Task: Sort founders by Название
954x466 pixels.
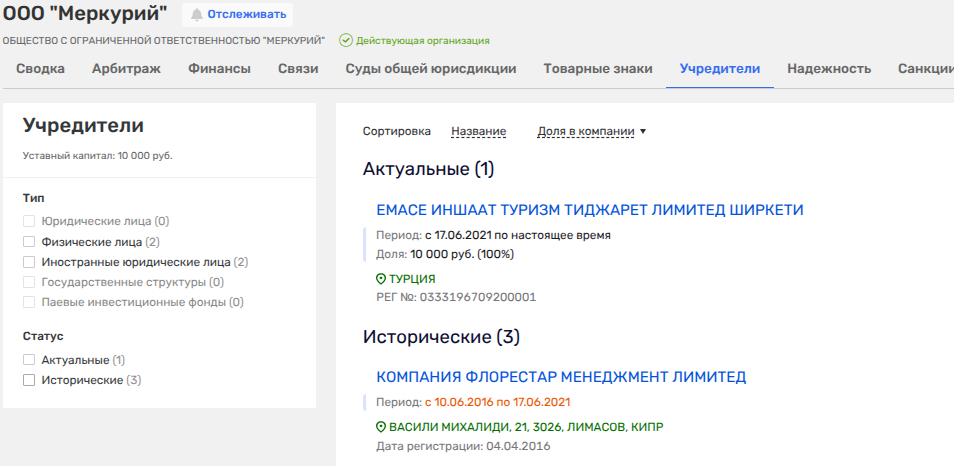Action: [478, 131]
